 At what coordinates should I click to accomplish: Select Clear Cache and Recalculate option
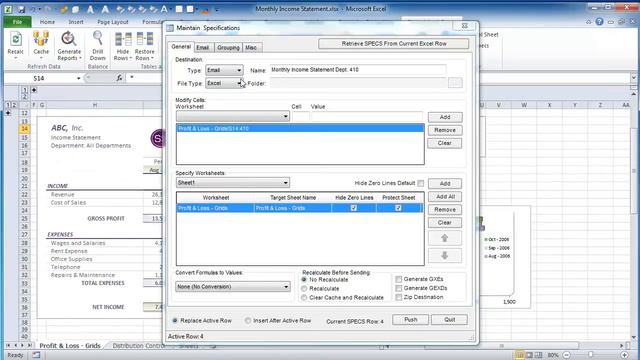click(x=304, y=298)
